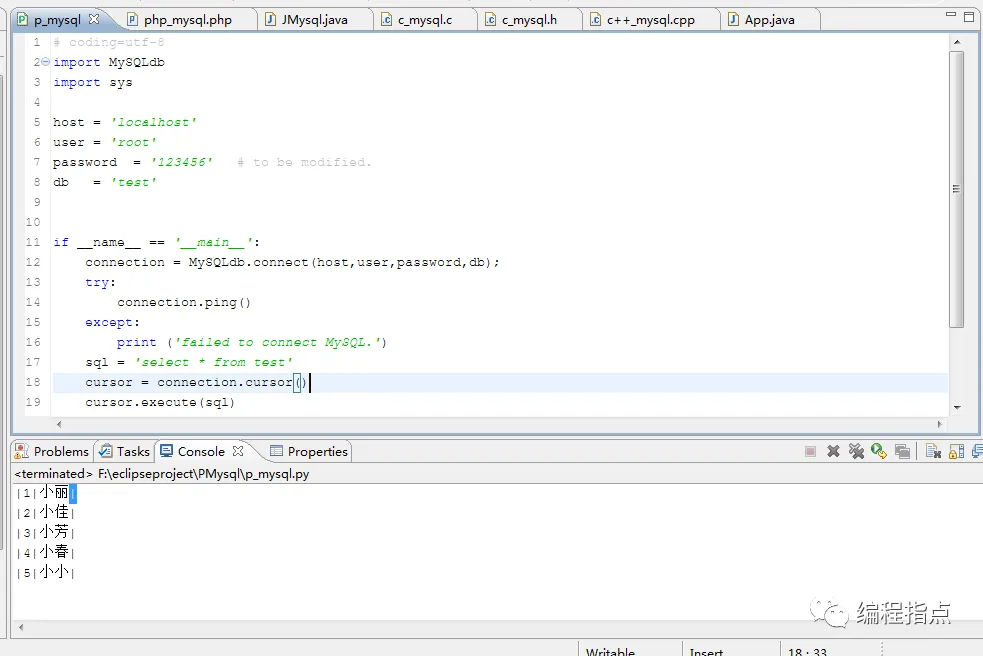This screenshot has width=983, height=656.
Task: Show the Problems view
Action: pos(53,452)
